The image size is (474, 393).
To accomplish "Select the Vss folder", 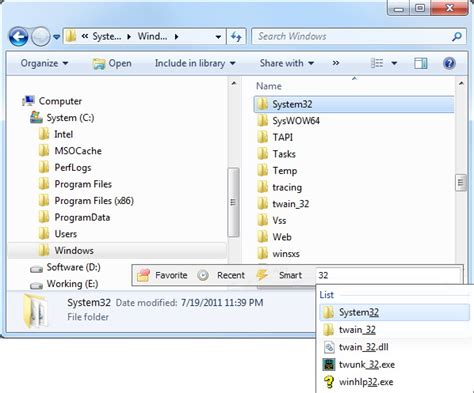I will [272, 221].
